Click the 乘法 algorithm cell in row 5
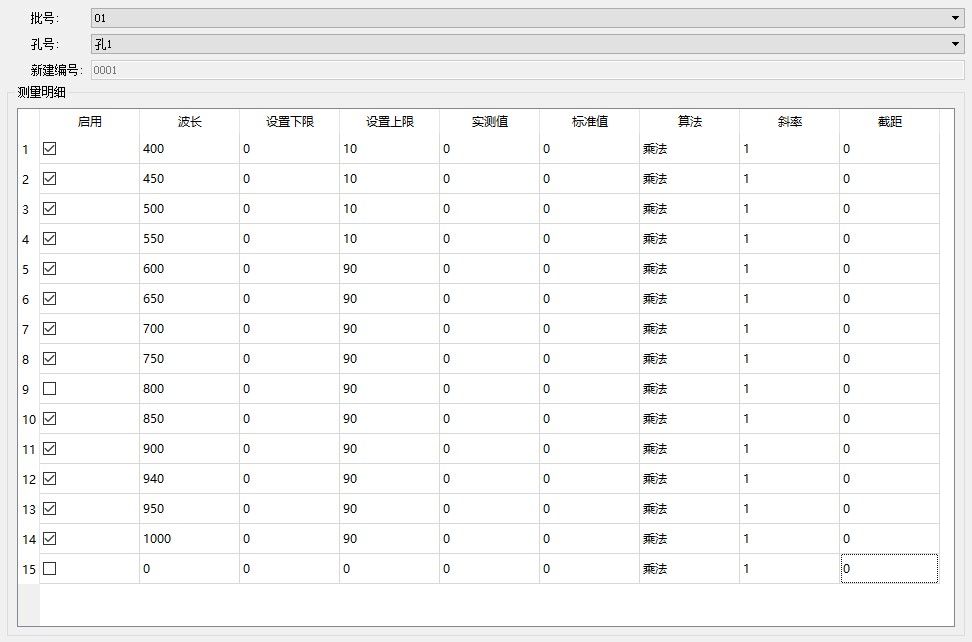This screenshot has height=642, width=972. pyautogui.click(x=689, y=269)
